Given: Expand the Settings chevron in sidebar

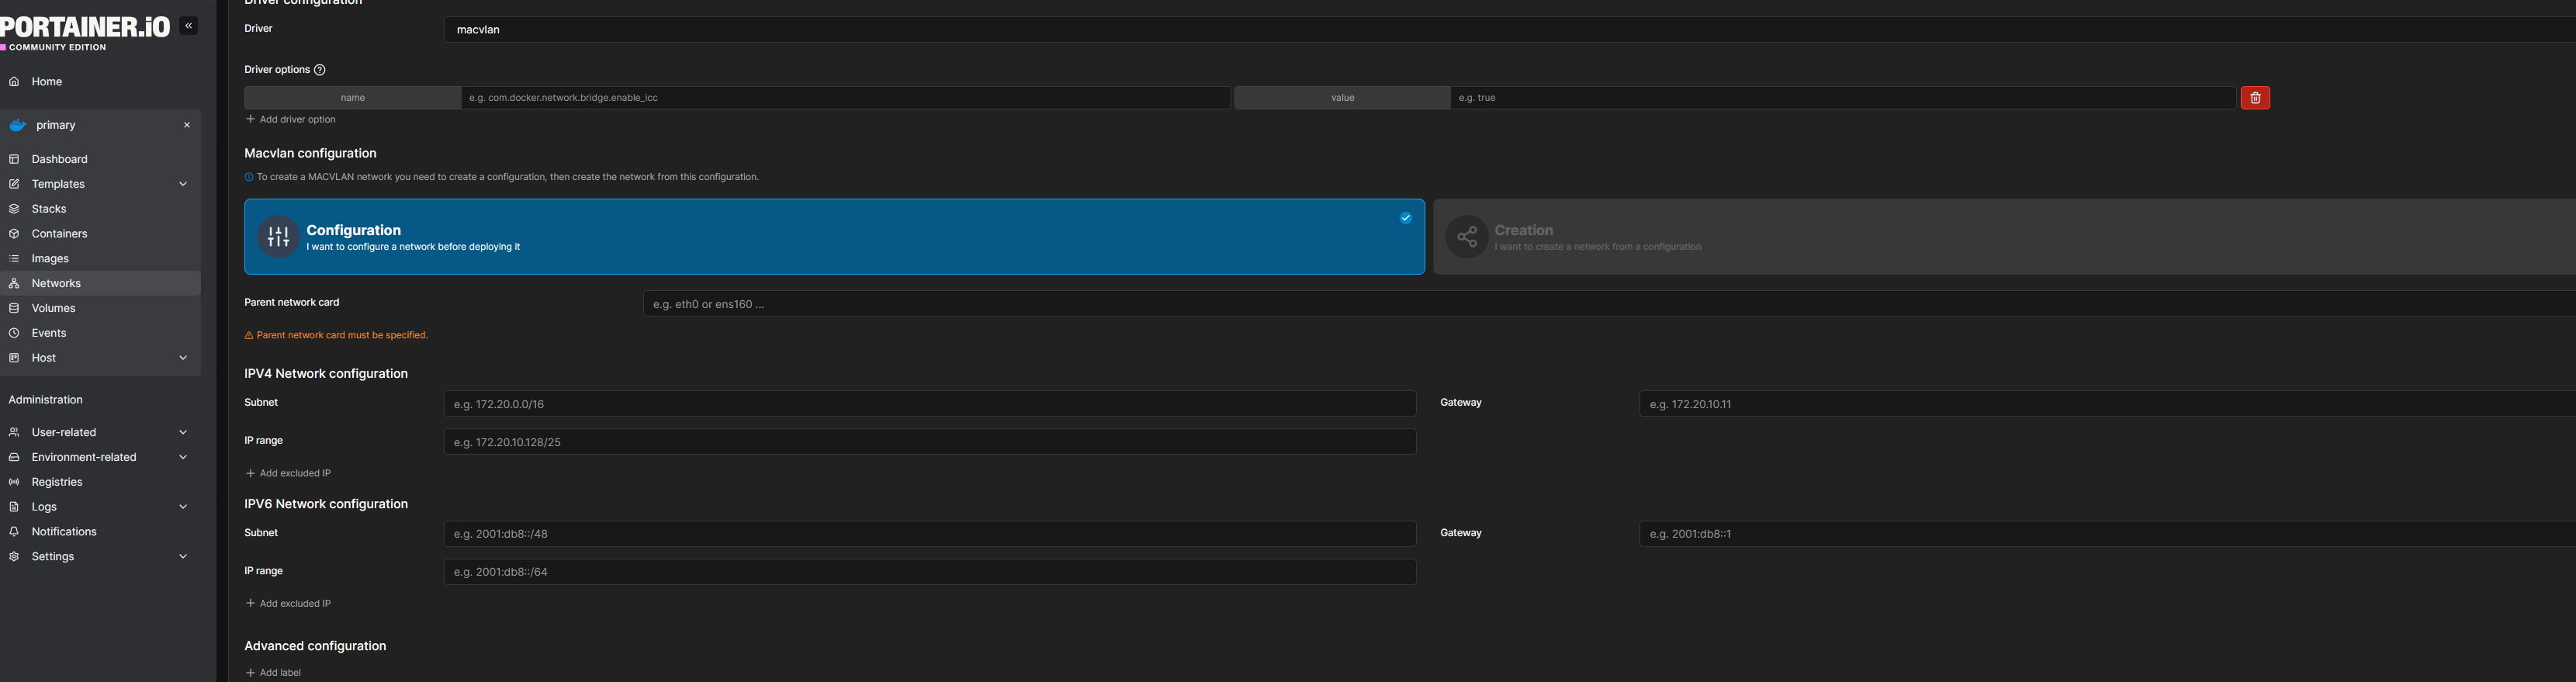Looking at the screenshot, I should coord(183,557).
